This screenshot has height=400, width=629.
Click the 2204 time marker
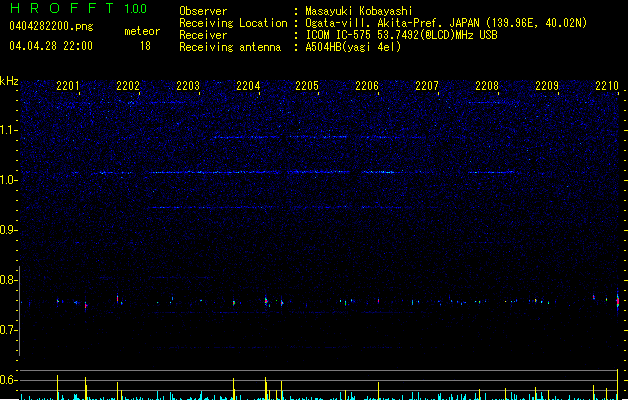coord(248,85)
